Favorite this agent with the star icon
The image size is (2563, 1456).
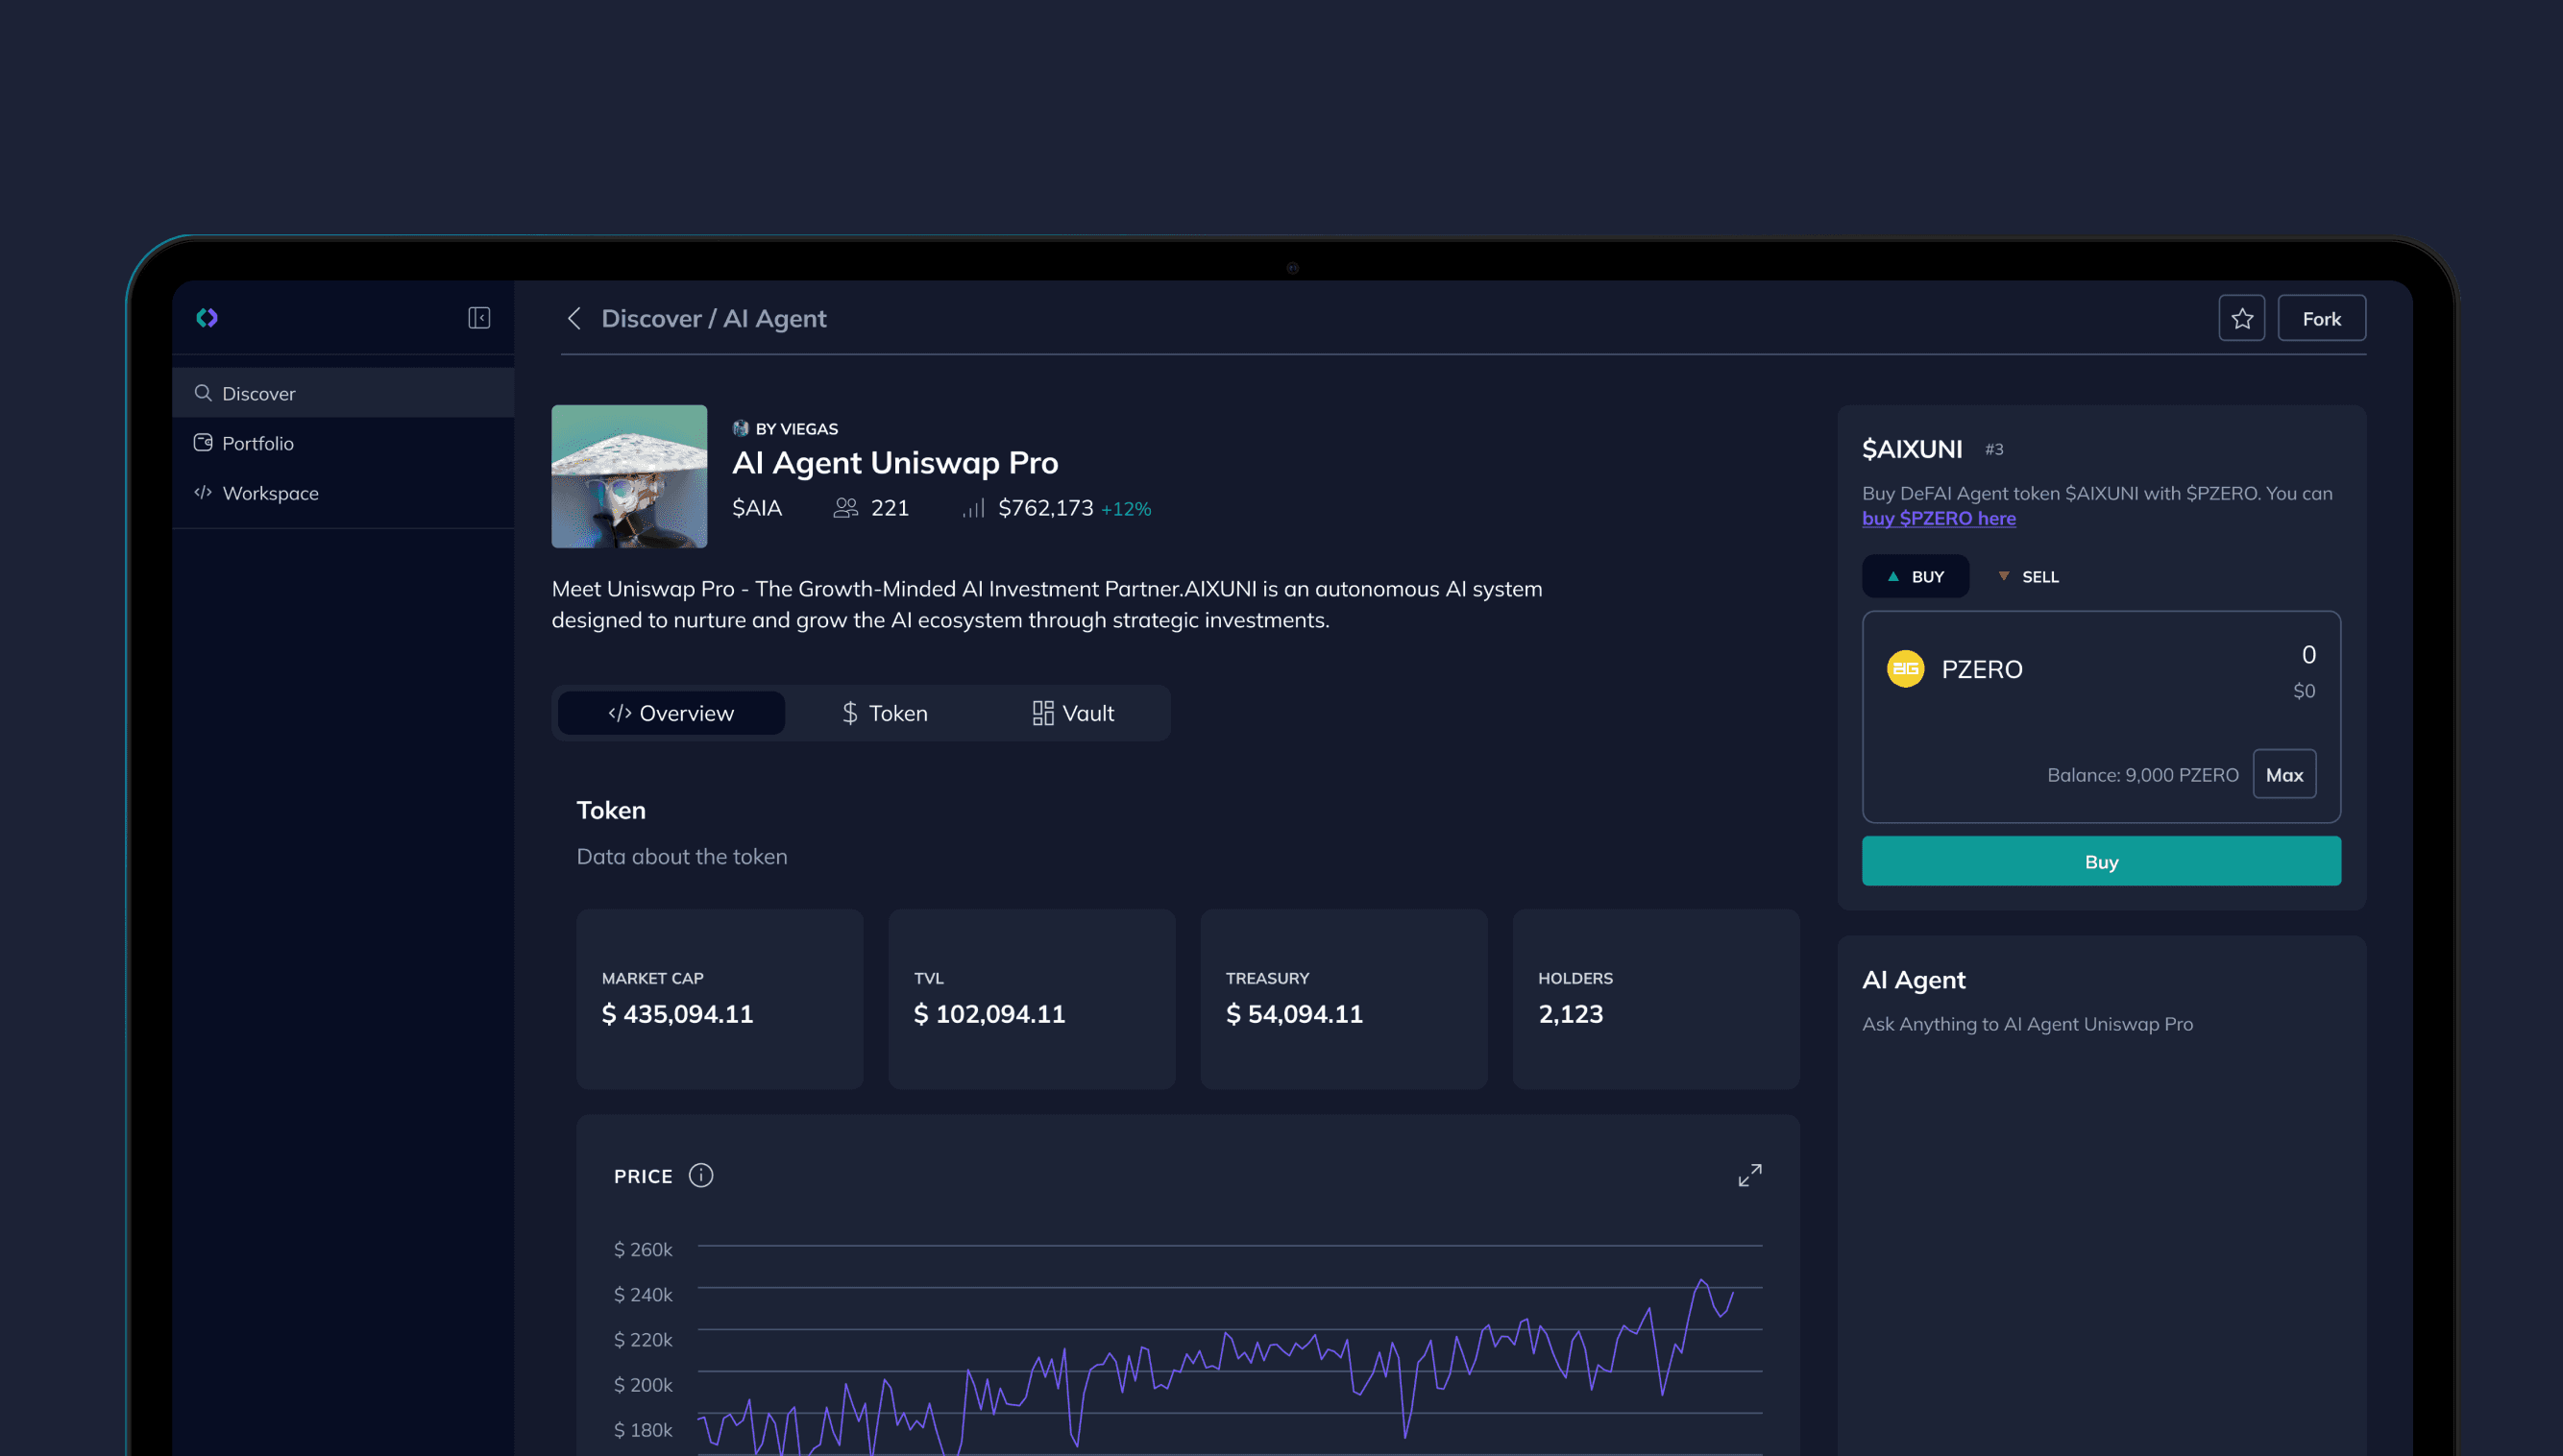click(x=2241, y=319)
